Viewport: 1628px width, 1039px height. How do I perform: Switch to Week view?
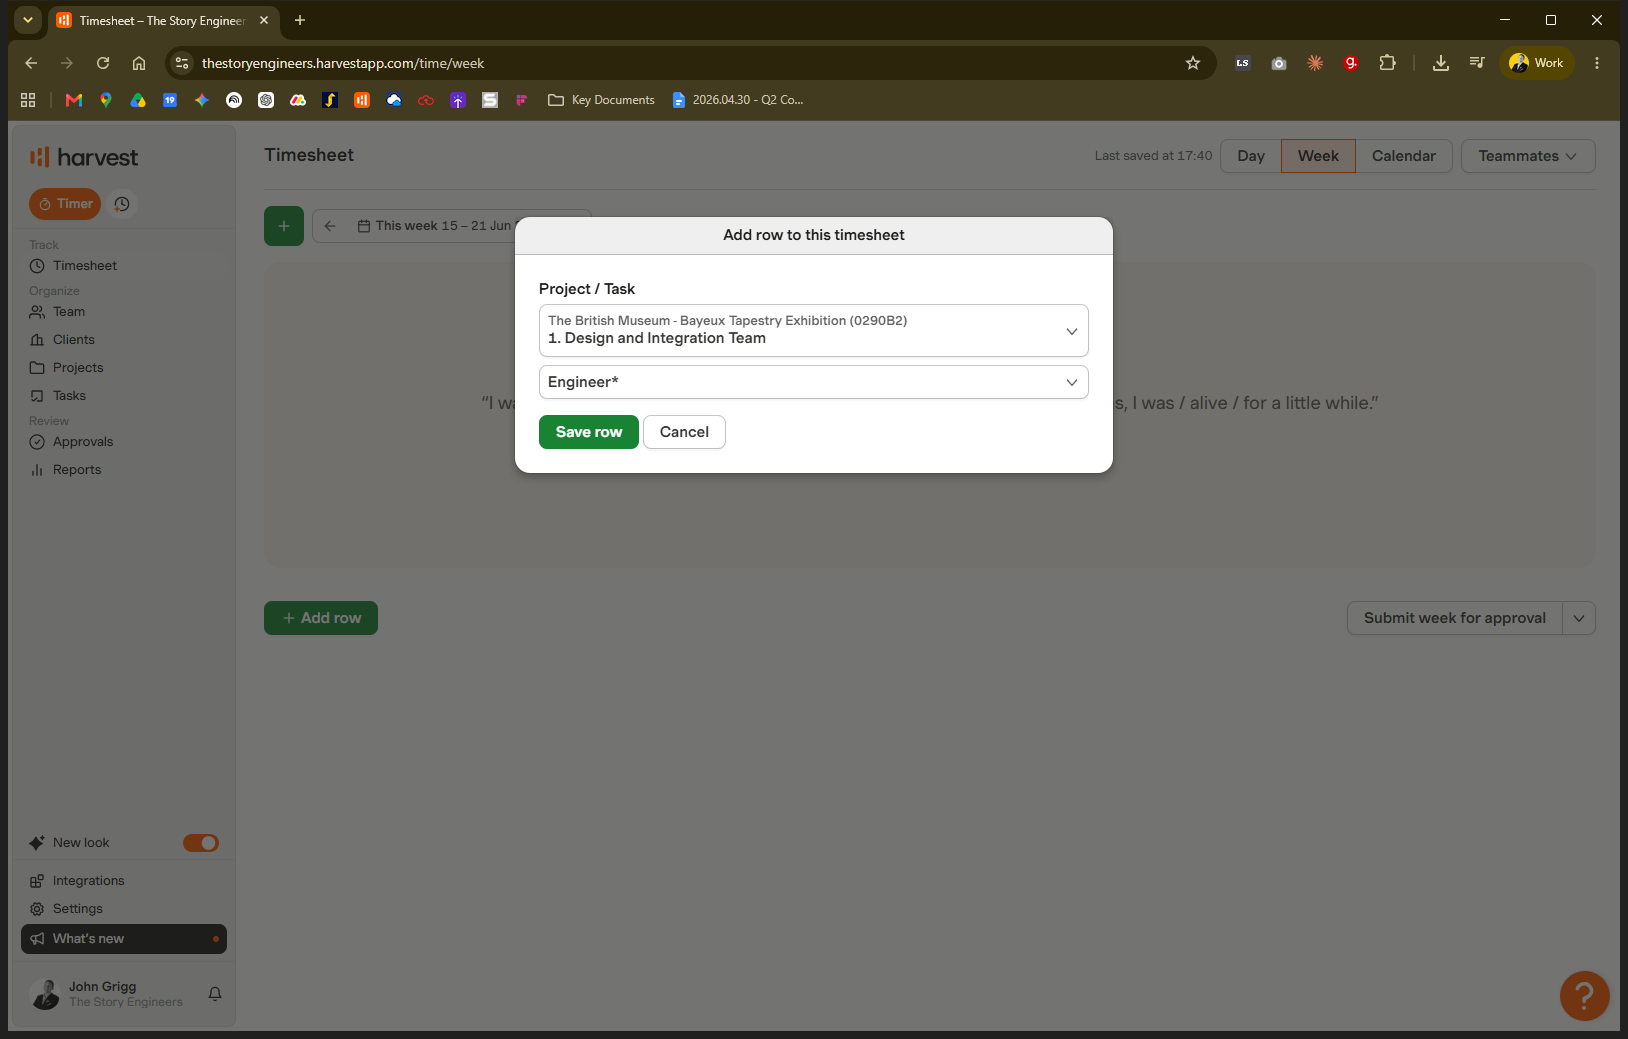(x=1318, y=156)
